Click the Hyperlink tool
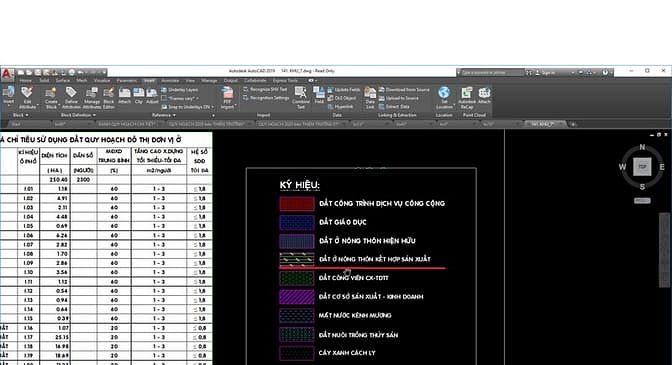This screenshot has width=672, height=365. pos(341,107)
